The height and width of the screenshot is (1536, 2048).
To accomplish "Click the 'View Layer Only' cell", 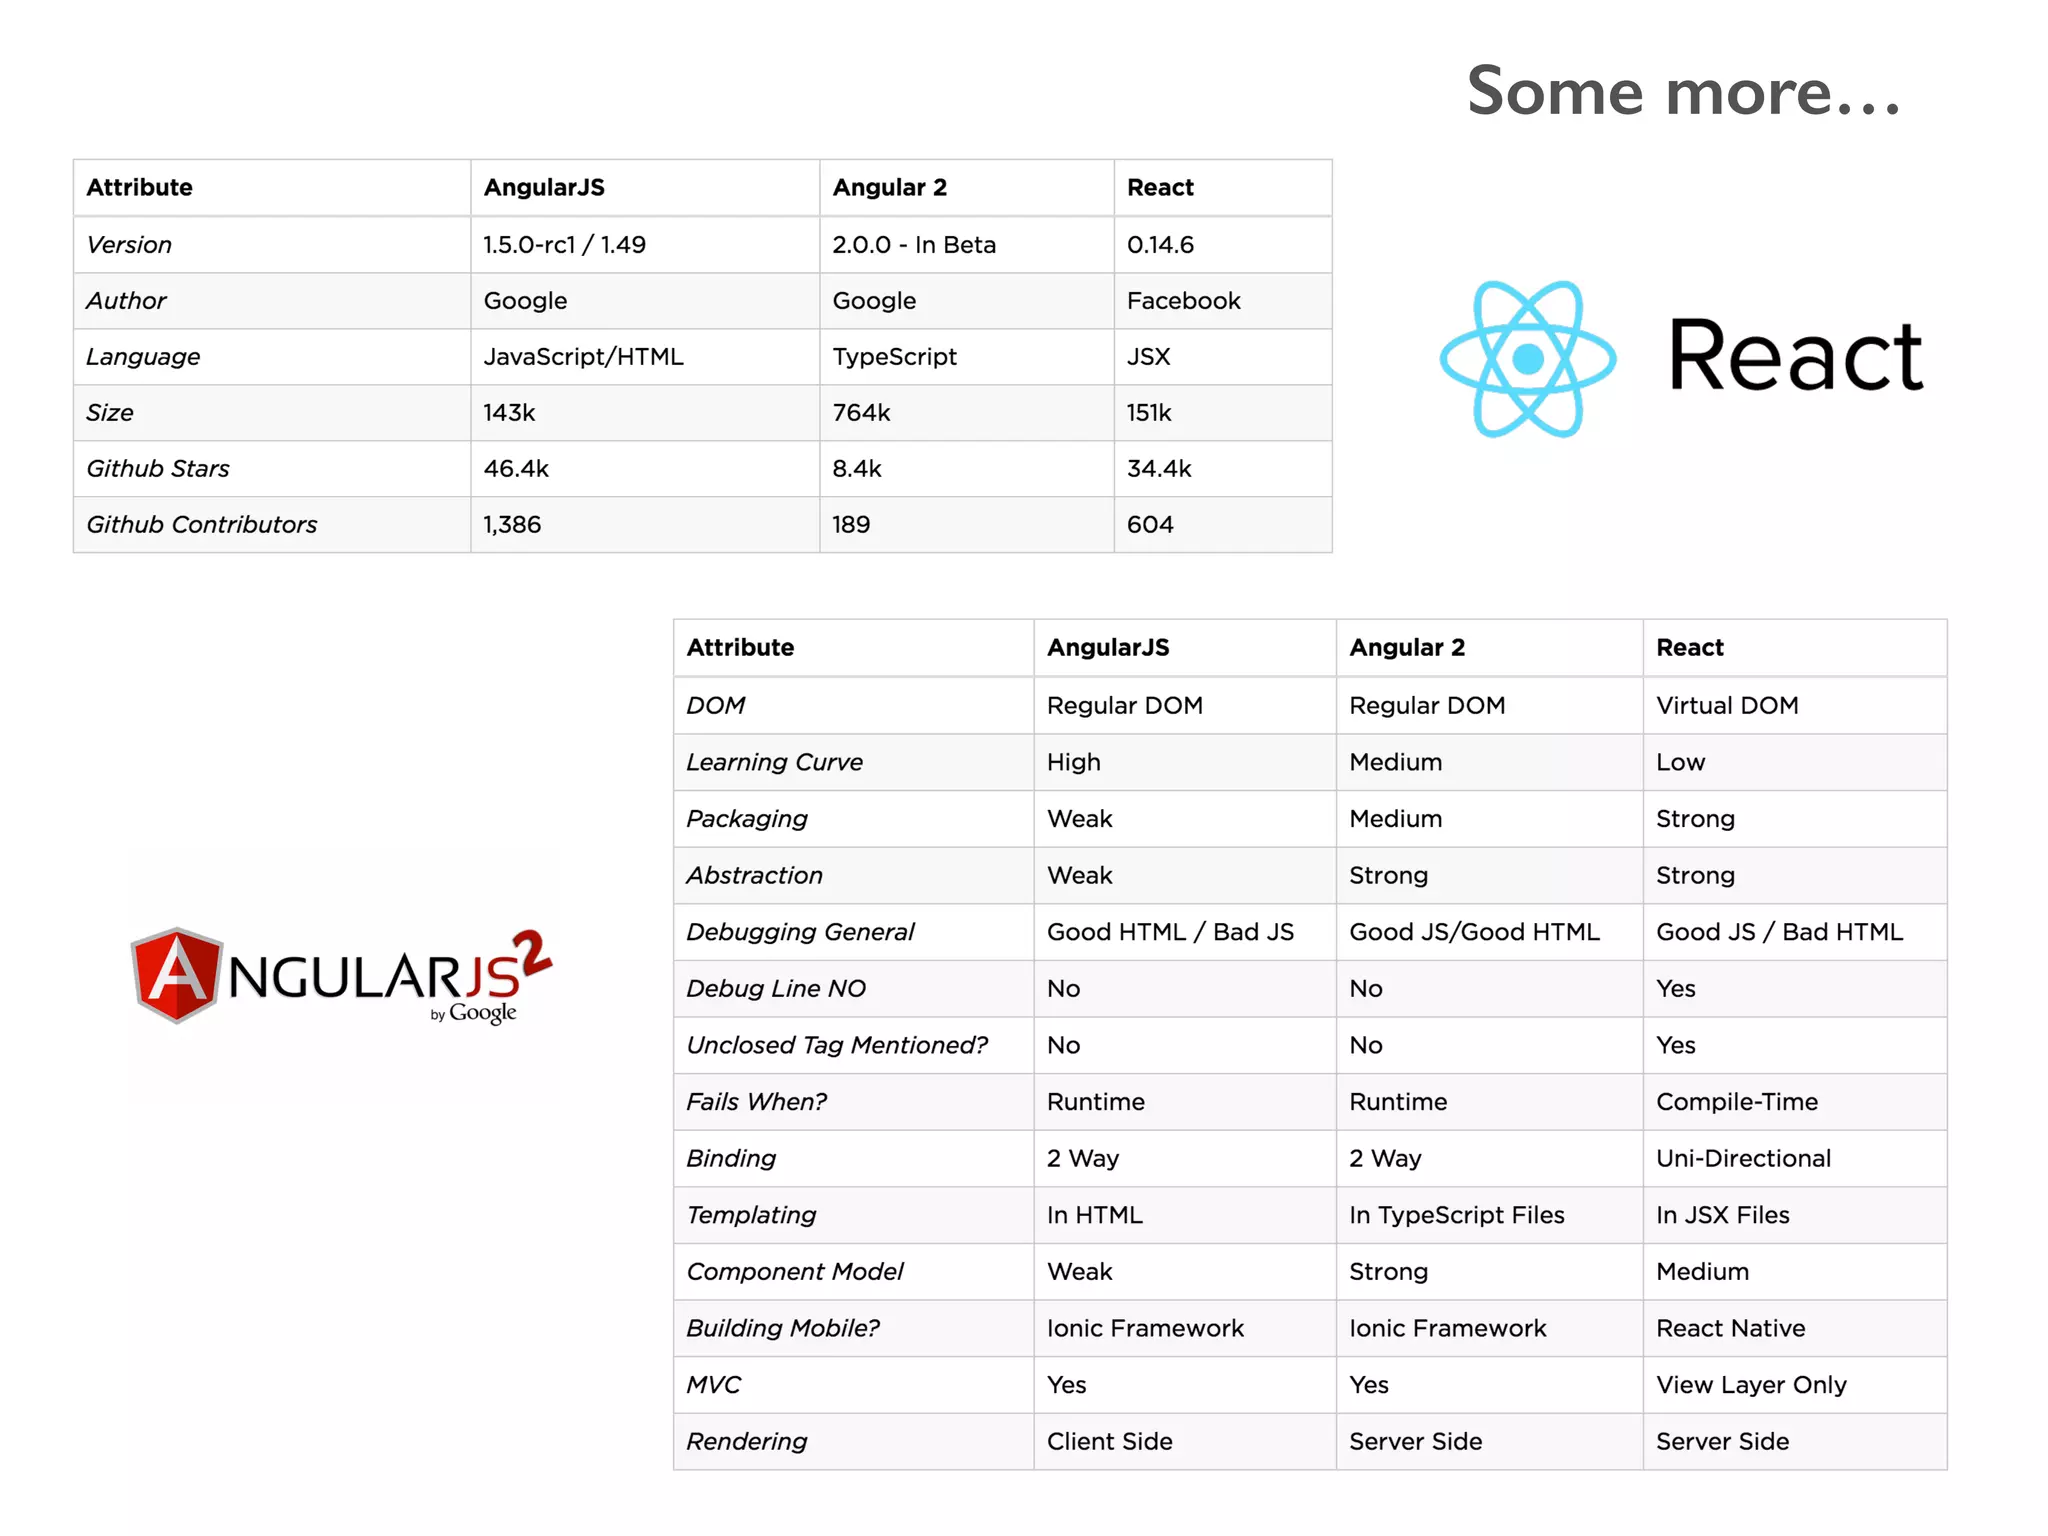I will click(1750, 1384).
